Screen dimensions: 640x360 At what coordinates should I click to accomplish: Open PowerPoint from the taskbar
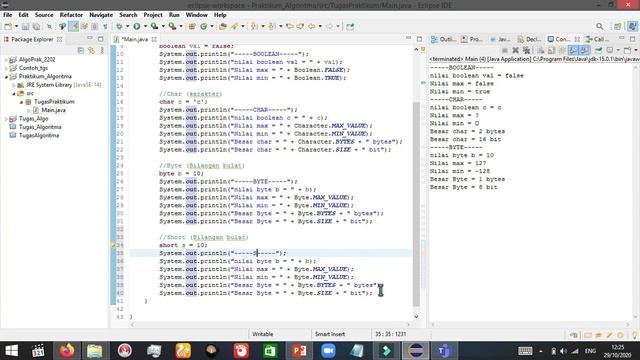299,351
